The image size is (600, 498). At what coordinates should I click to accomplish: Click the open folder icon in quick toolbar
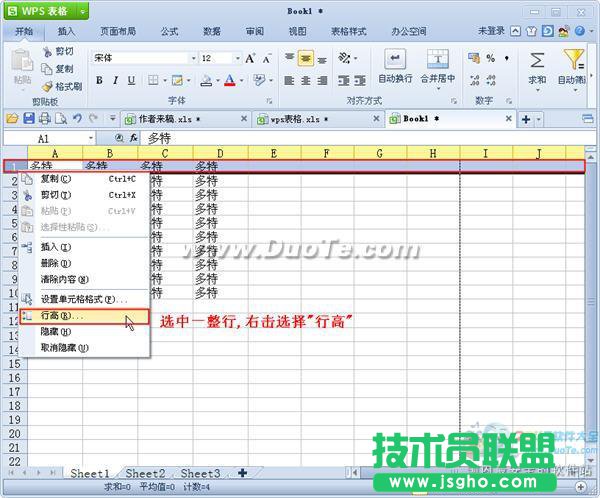[12, 119]
